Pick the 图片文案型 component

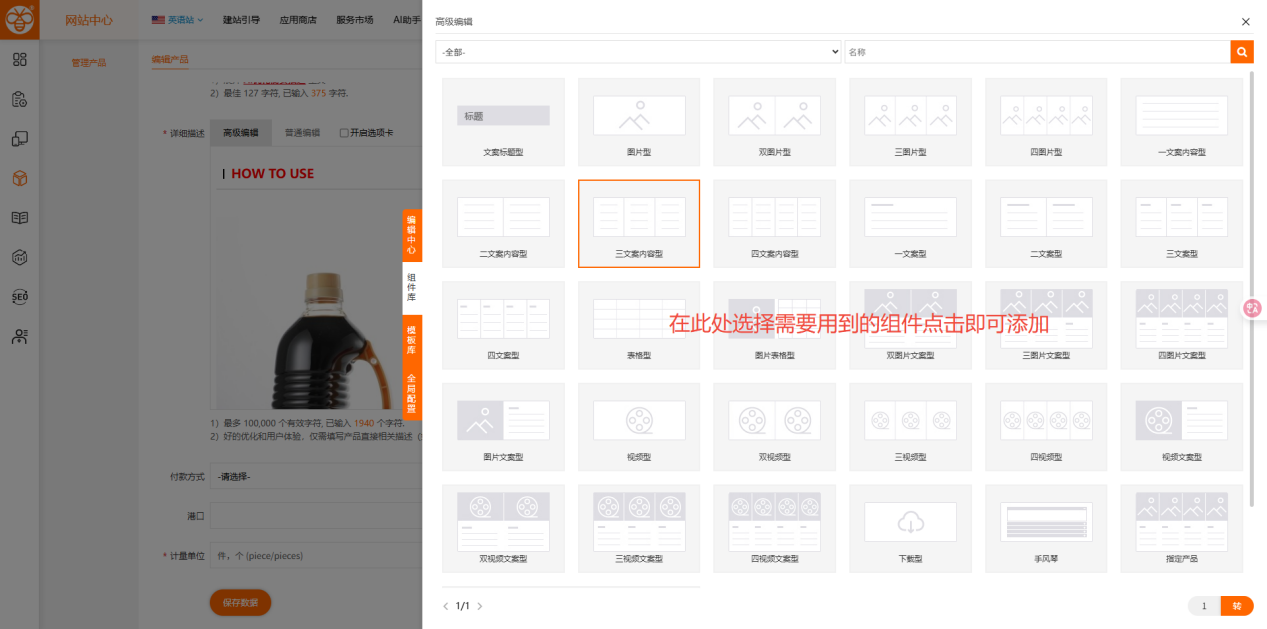click(503, 427)
